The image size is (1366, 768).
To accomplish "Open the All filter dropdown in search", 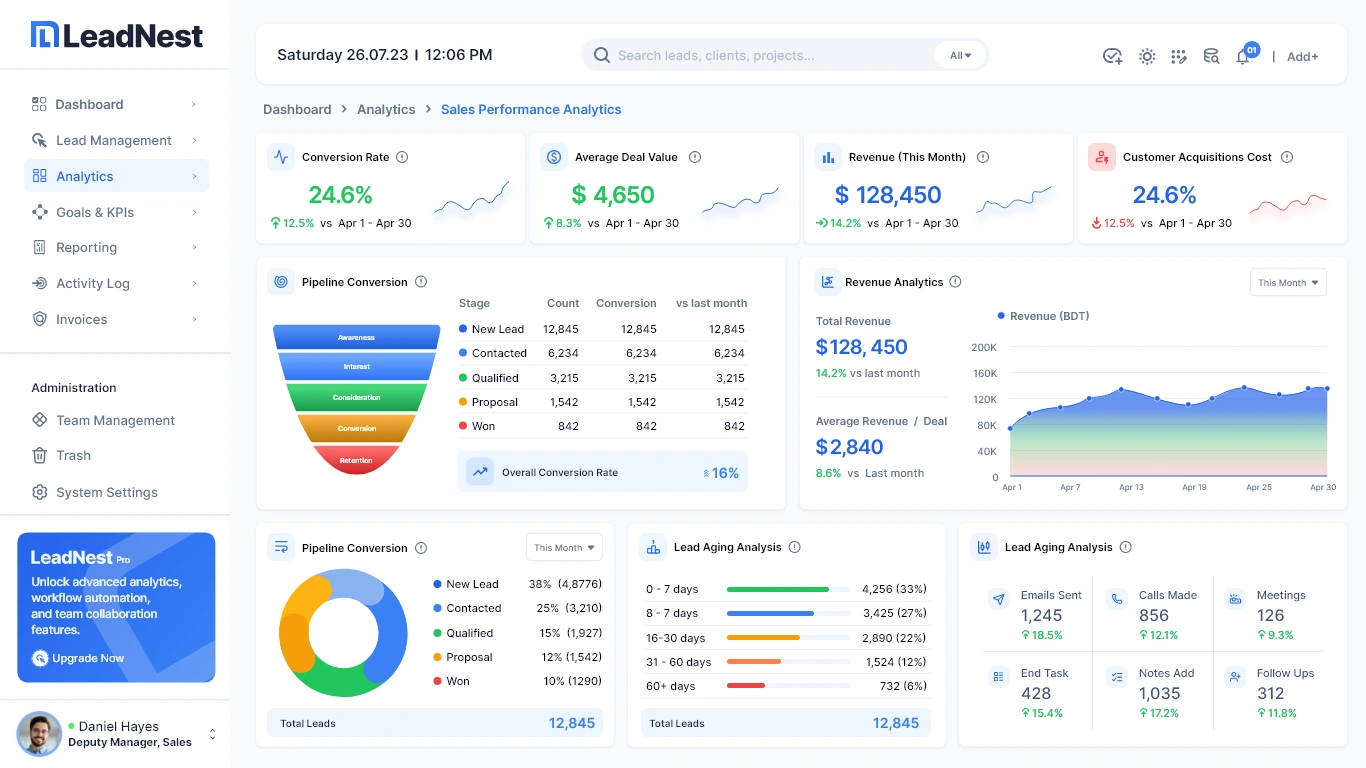I will pyautogui.click(x=960, y=55).
